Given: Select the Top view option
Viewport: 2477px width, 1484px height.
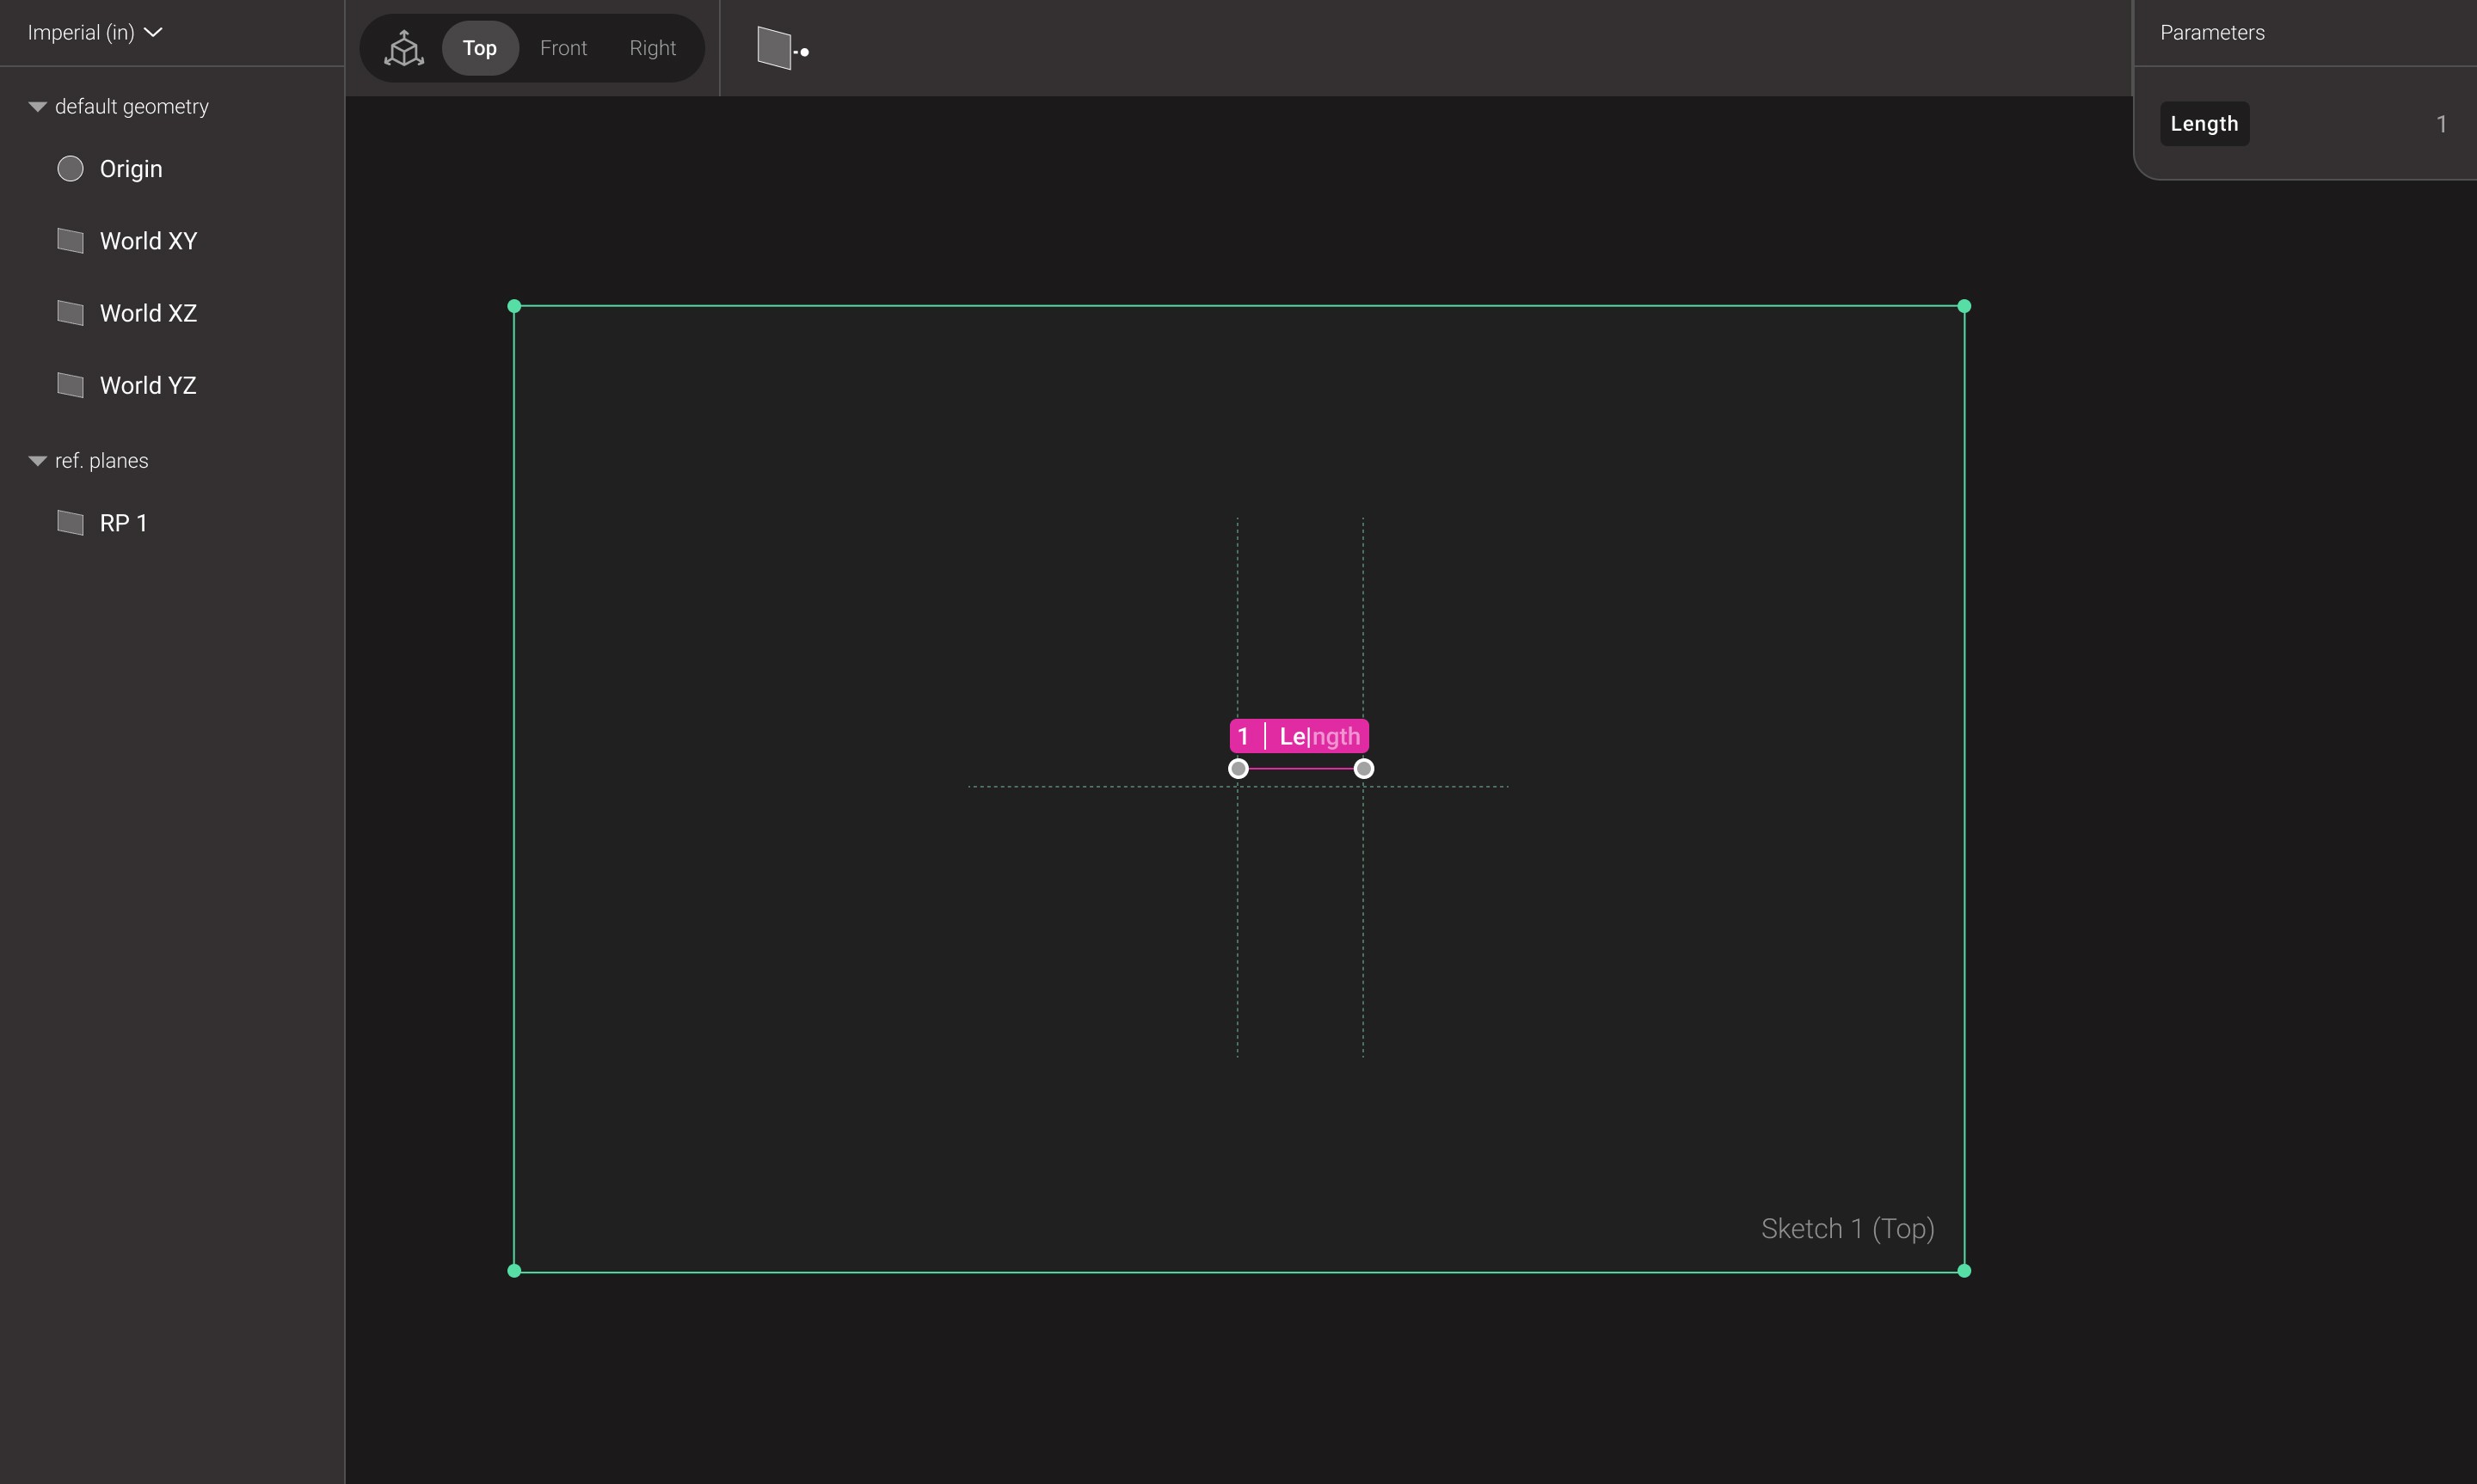Looking at the screenshot, I should (480, 47).
